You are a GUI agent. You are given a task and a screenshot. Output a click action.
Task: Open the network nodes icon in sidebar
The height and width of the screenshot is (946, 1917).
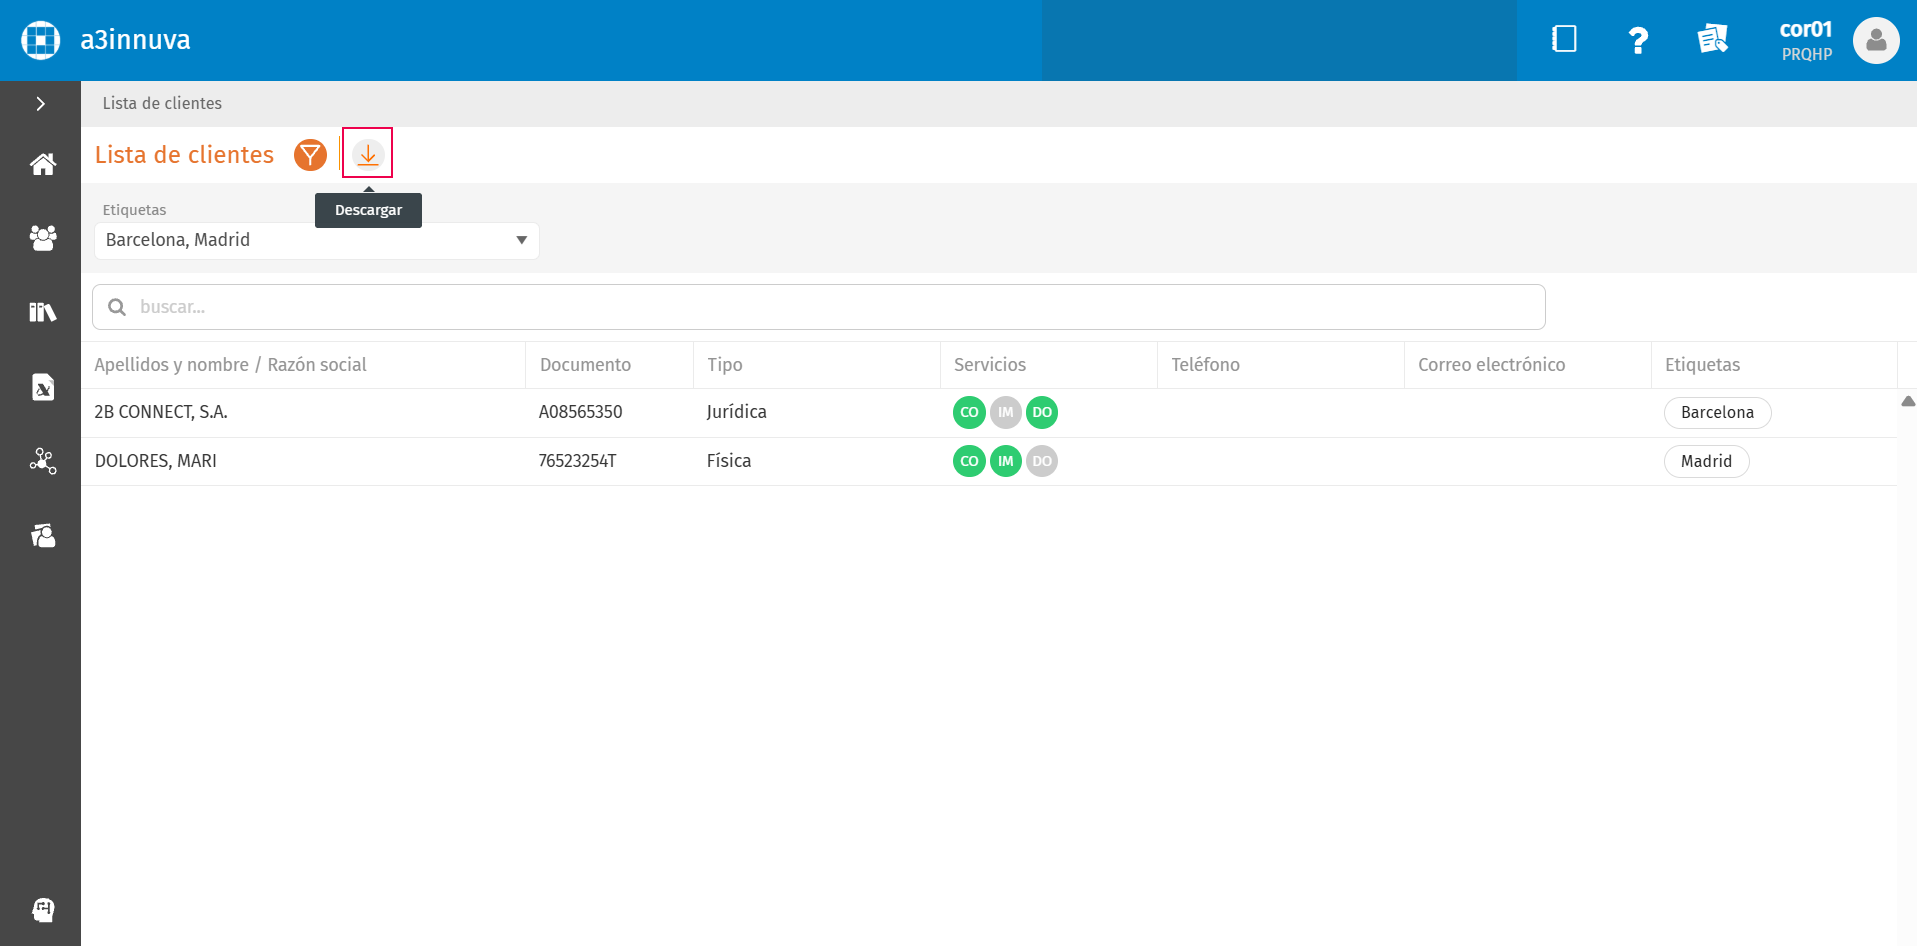(42, 461)
